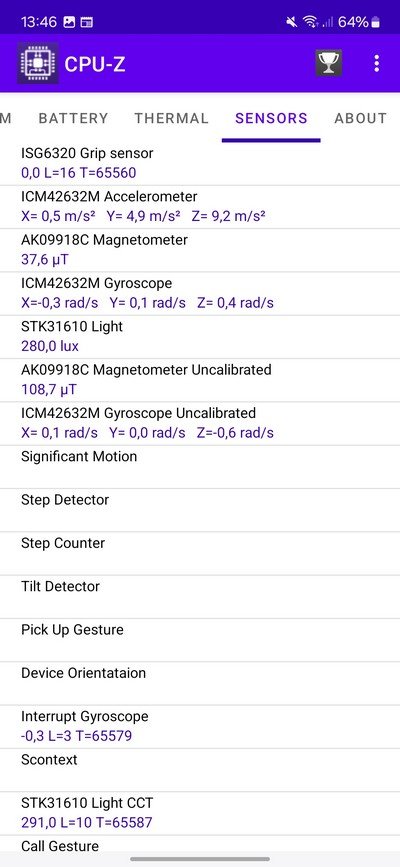Tap the bottom navigation gesture handle
The width and height of the screenshot is (400, 867).
click(x=200, y=859)
